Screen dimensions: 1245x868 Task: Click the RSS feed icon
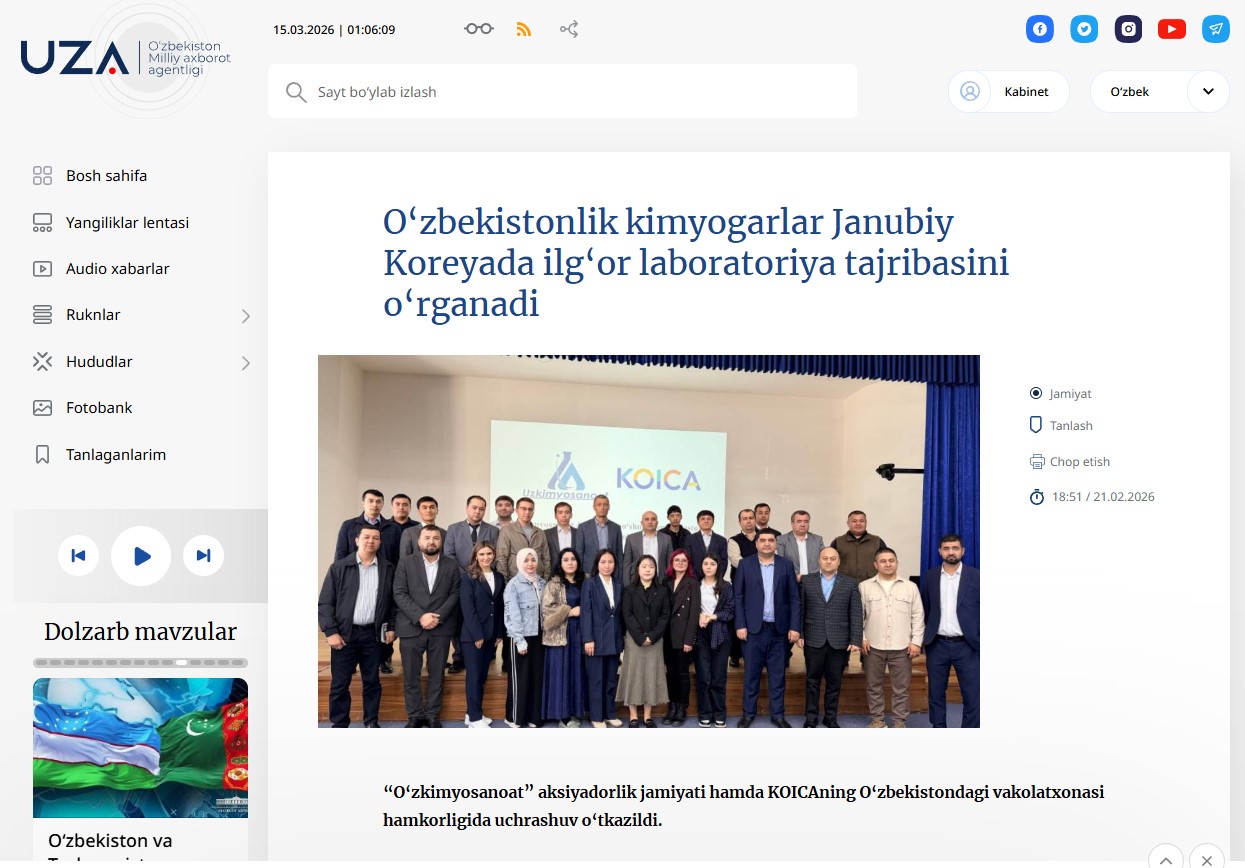[524, 29]
